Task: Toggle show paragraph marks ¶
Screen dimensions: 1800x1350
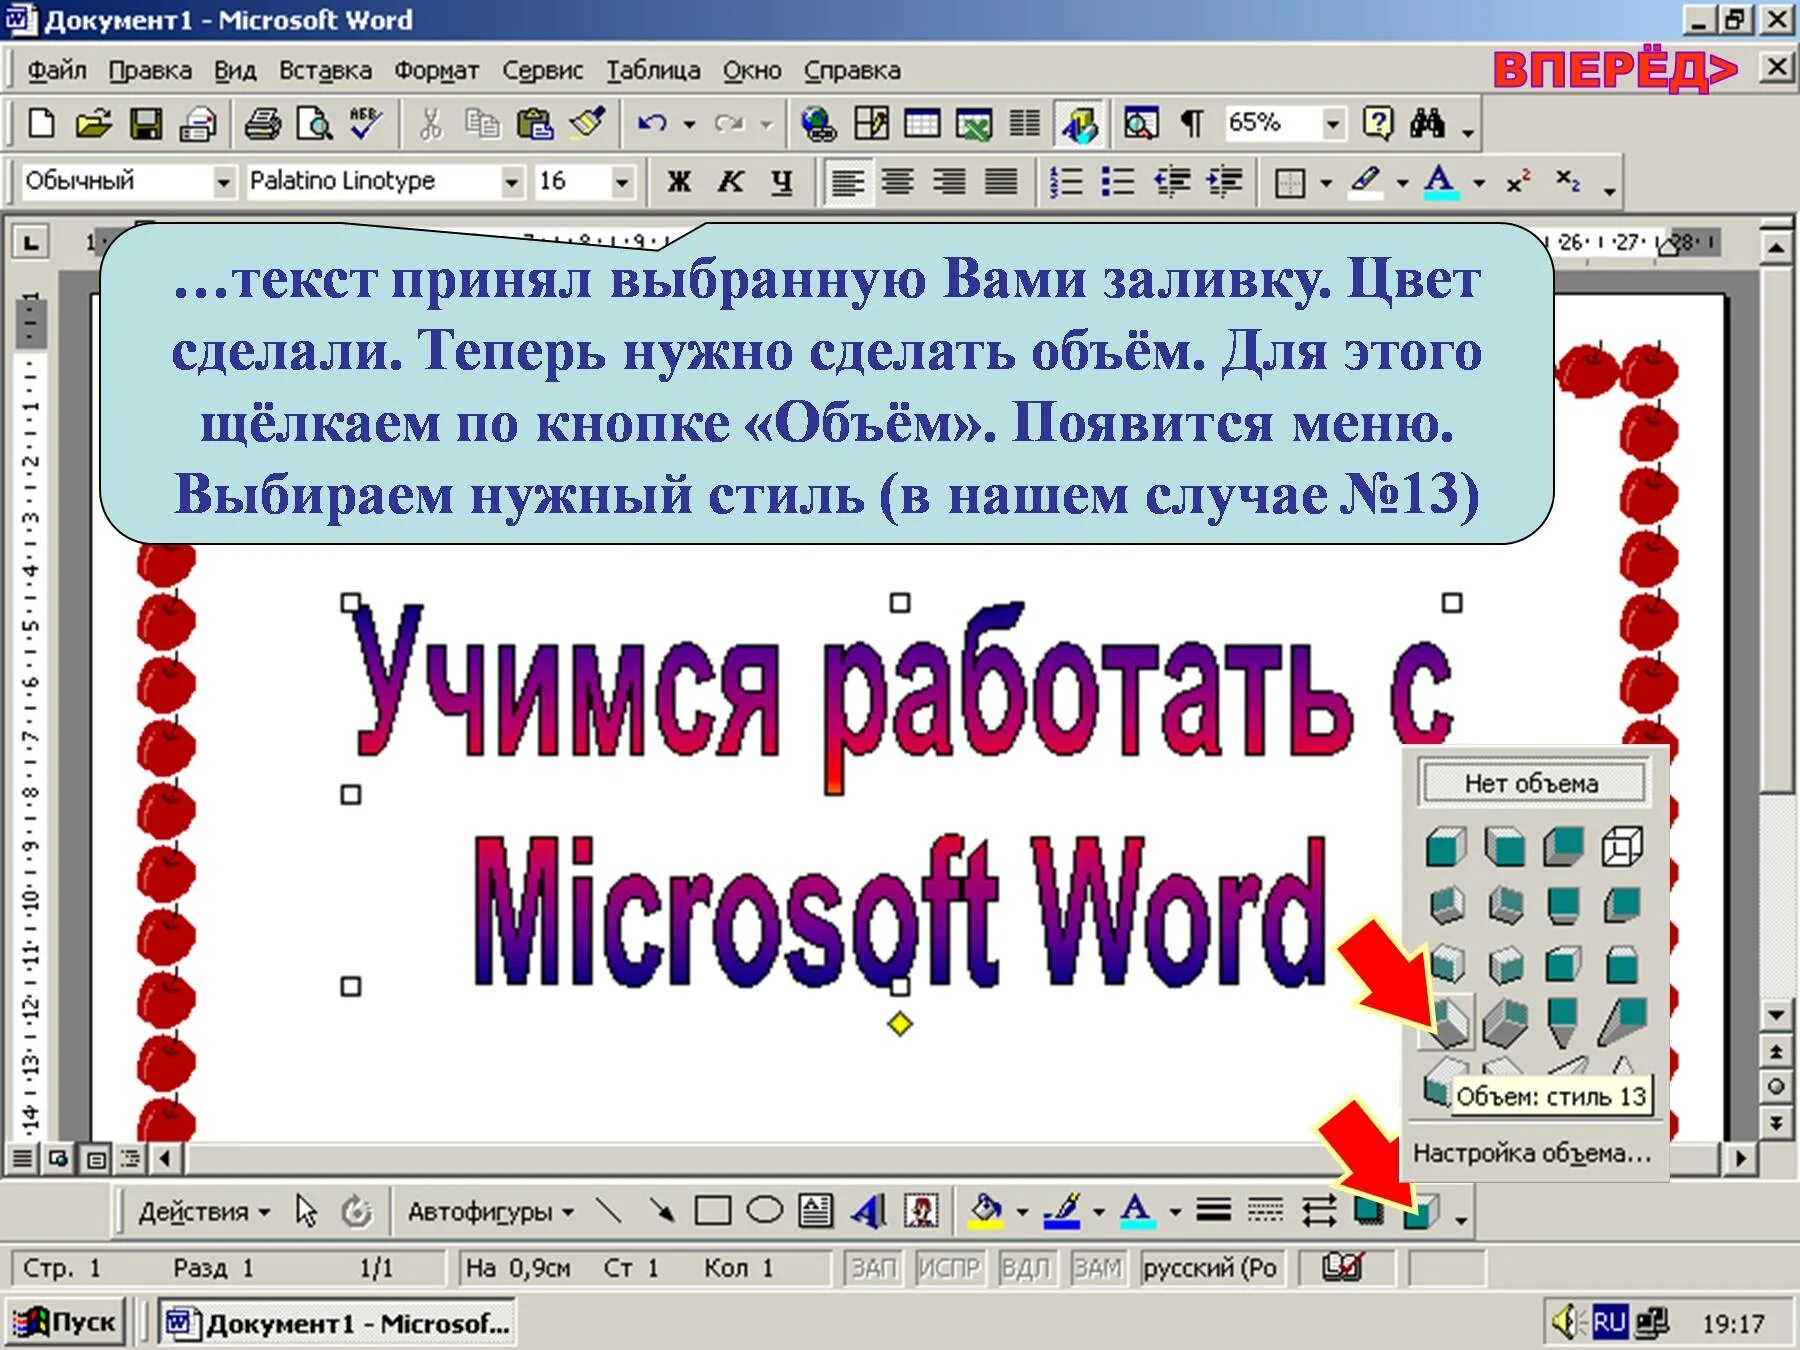Action: tap(1192, 124)
